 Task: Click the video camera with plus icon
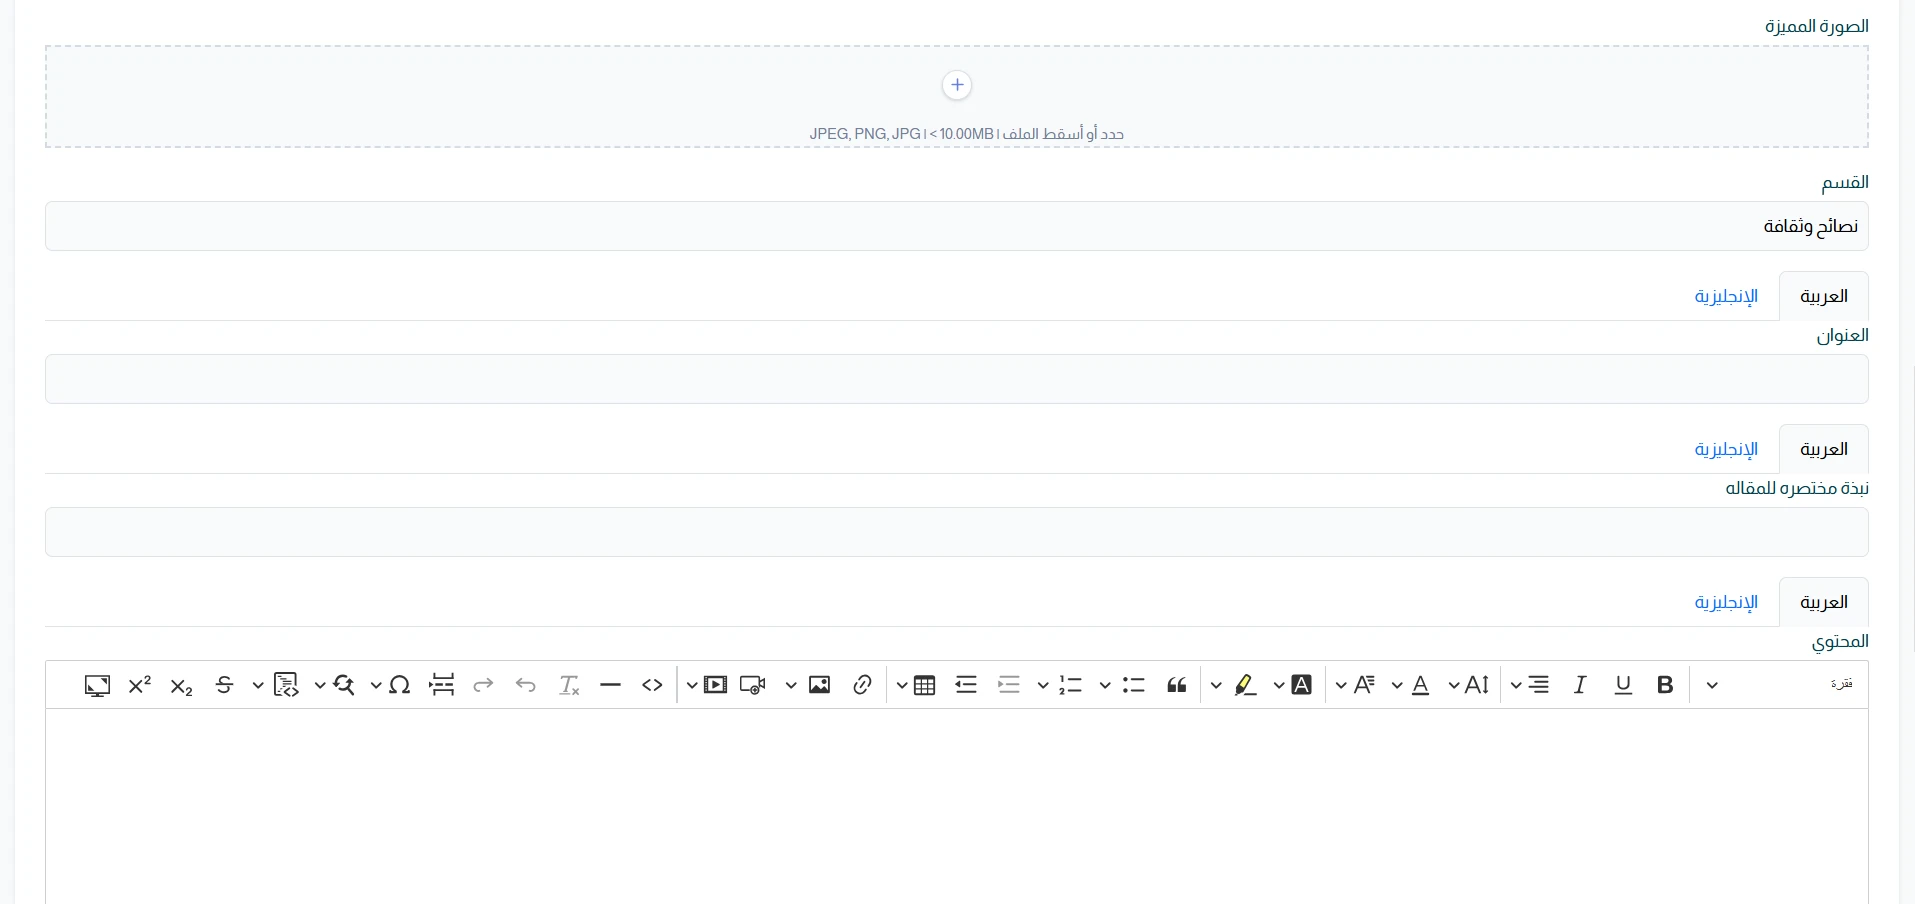753,685
